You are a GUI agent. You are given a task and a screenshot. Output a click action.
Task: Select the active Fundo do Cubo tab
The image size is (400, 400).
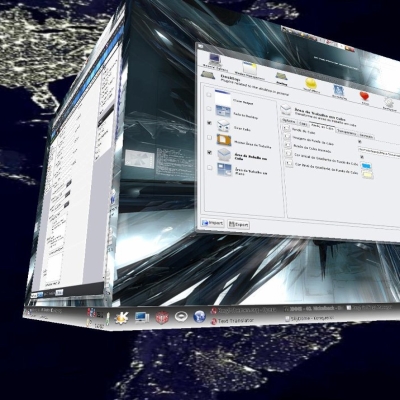tap(322, 127)
